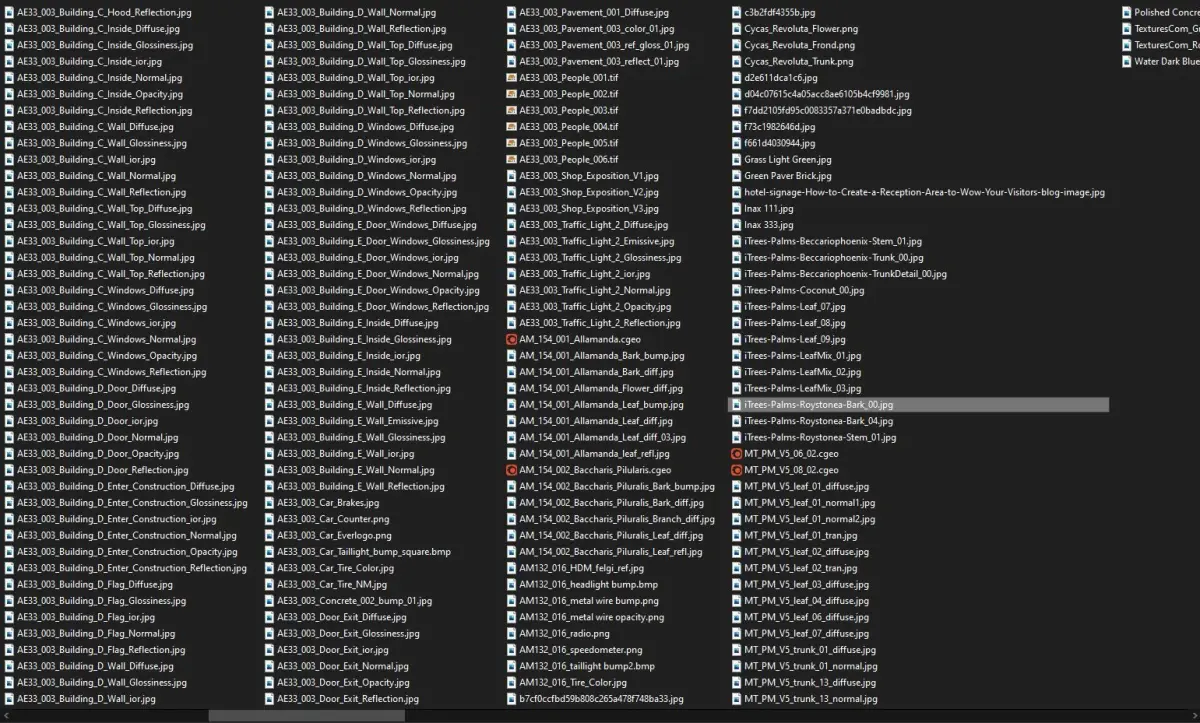Select AE33_003_Building_C_Wall_Diffuse.jpg
1200x723 pixels.
click(95, 127)
